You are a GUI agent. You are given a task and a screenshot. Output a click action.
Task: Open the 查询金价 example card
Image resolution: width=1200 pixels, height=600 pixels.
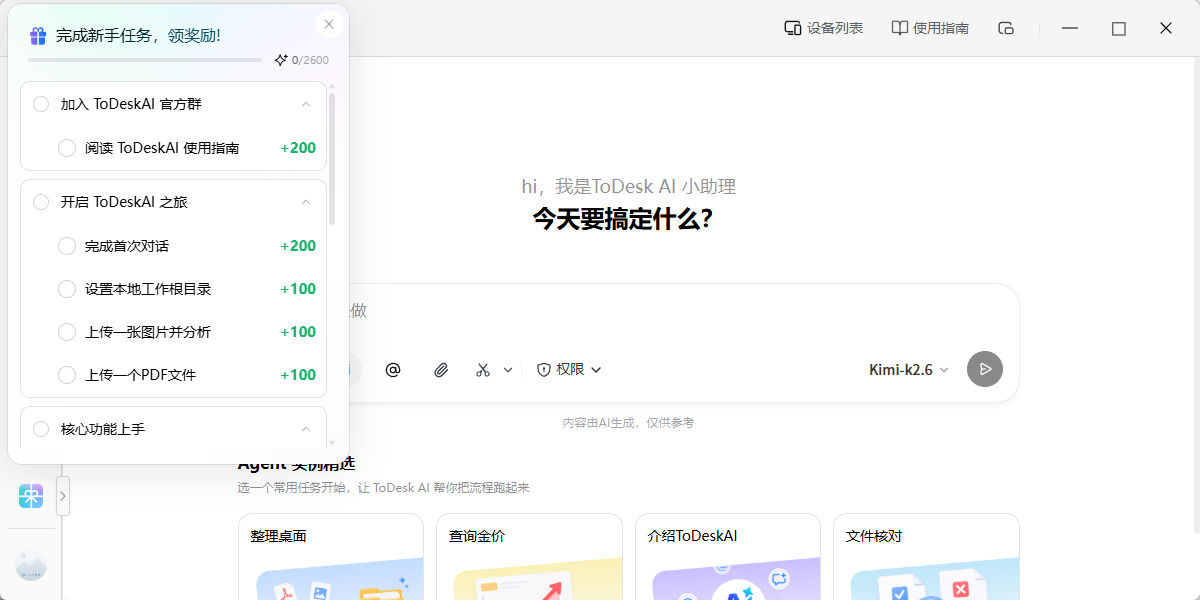tap(529, 557)
